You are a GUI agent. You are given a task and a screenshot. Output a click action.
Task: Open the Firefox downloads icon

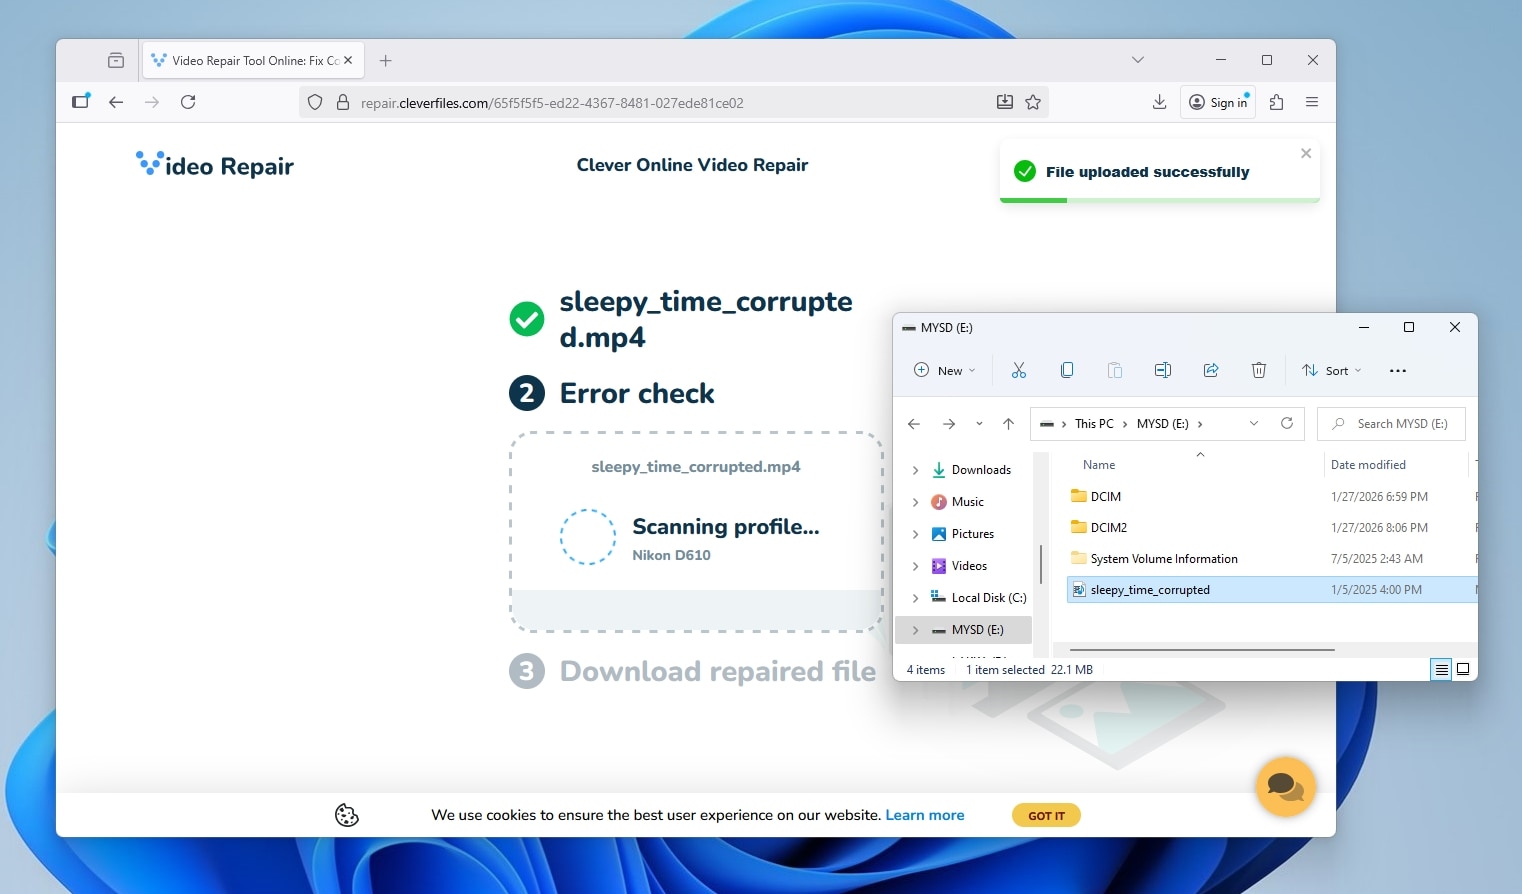[1158, 101]
